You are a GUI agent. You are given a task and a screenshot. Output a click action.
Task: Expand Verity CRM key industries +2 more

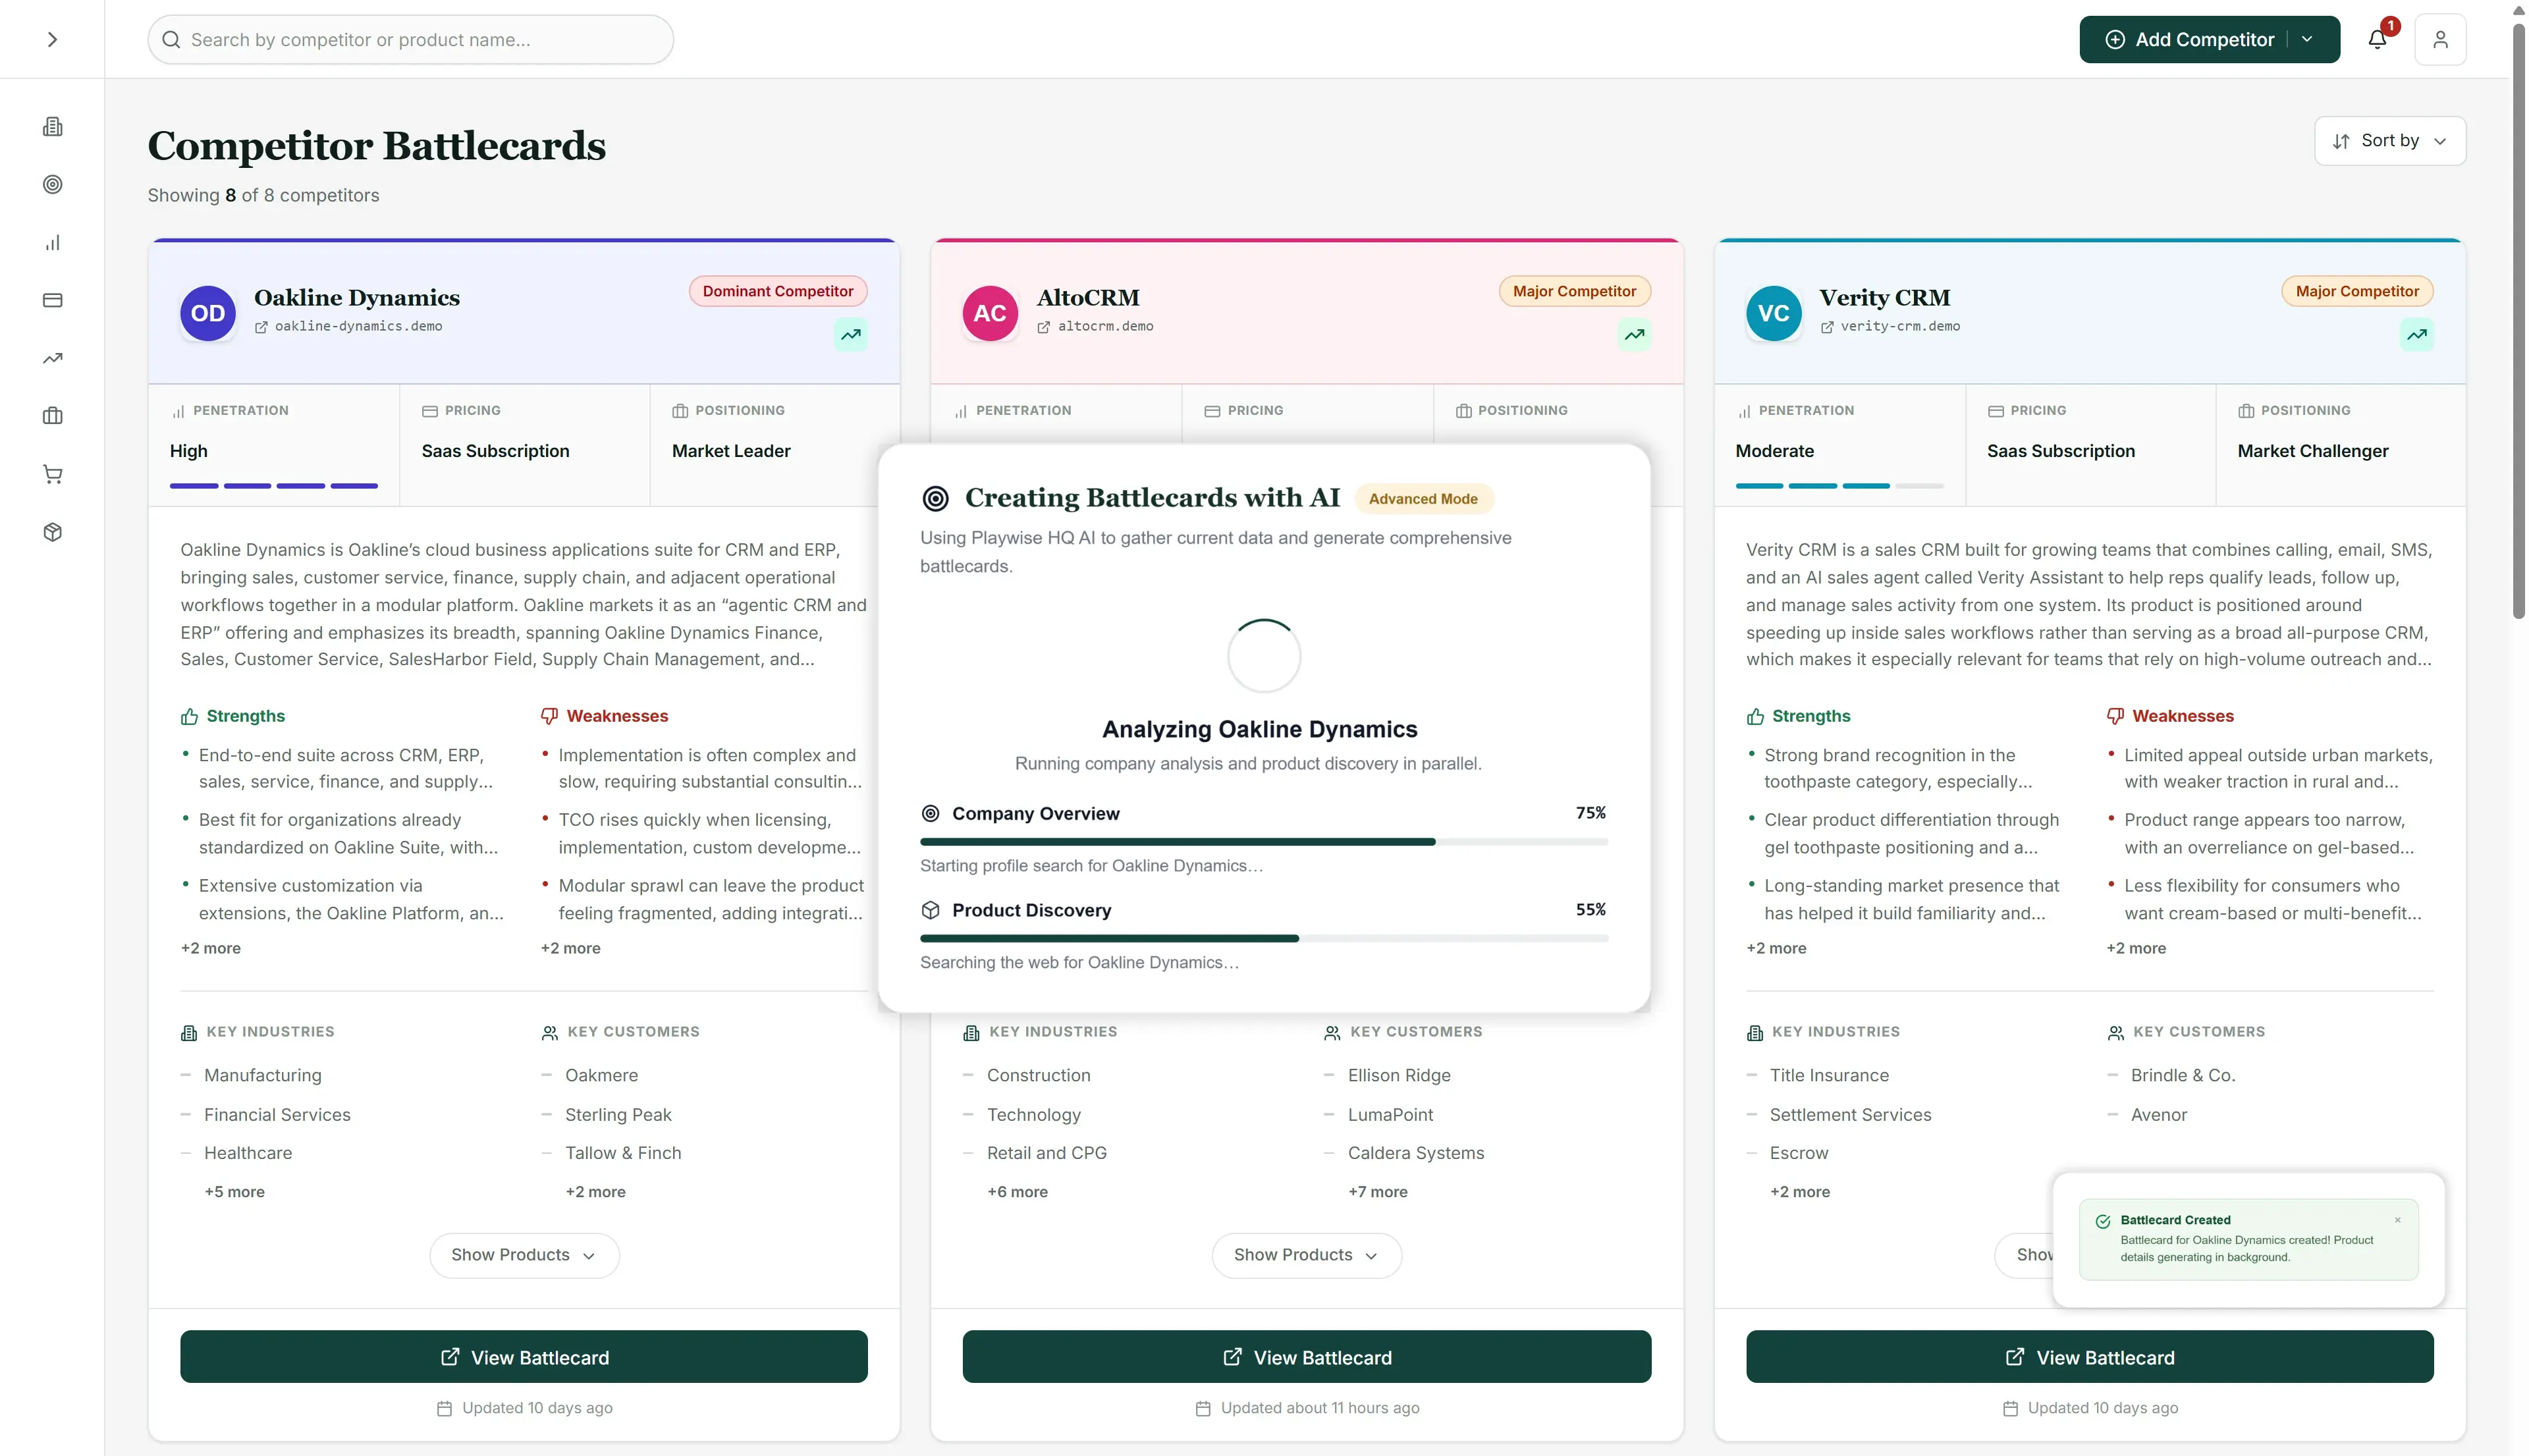[x=1800, y=1192]
